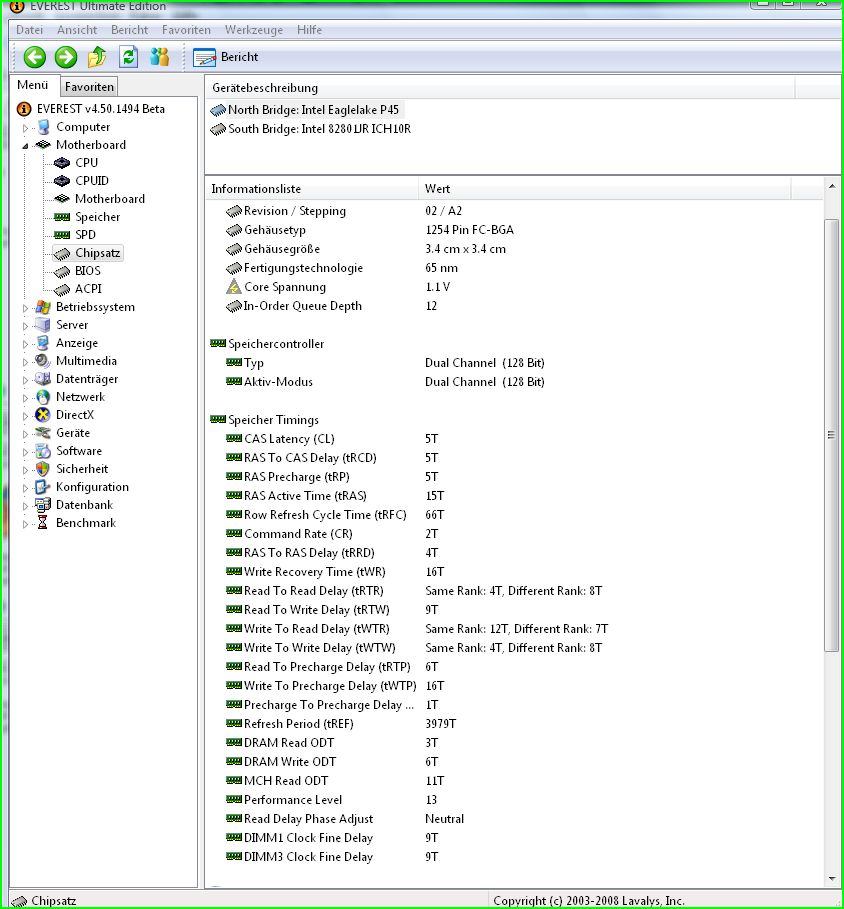Collapse the Motherboard tree node
844x909 pixels.
pyautogui.click(x=25, y=146)
